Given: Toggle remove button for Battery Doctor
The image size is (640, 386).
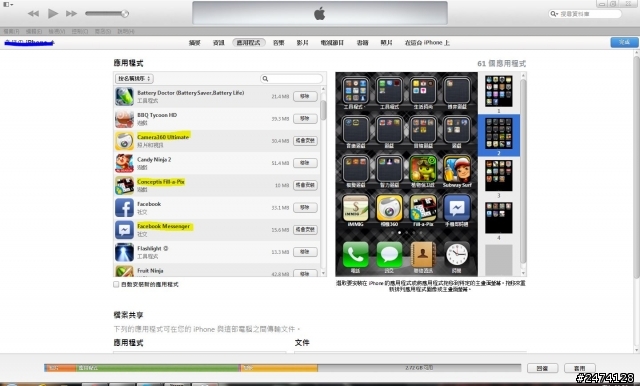Looking at the screenshot, I should tap(305, 96).
